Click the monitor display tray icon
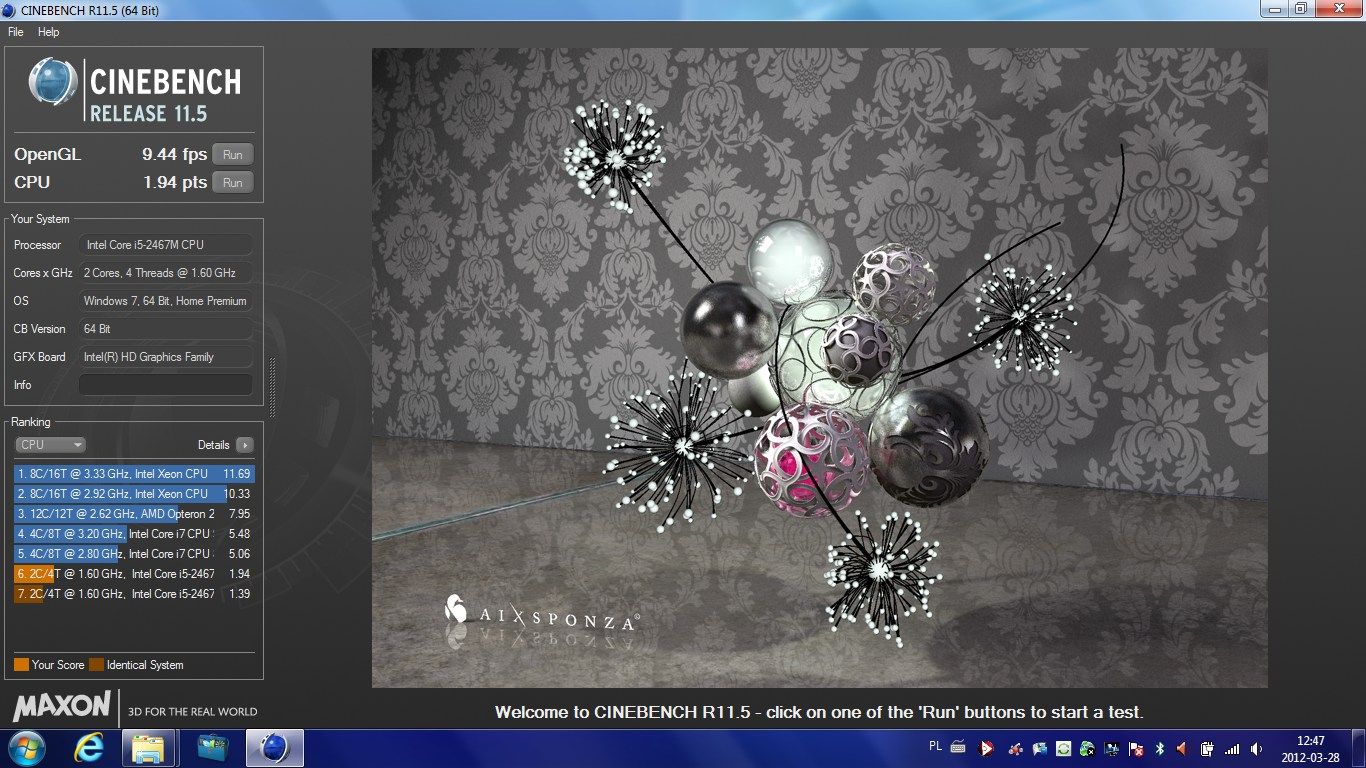This screenshot has width=1366, height=768. coord(1111,748)
